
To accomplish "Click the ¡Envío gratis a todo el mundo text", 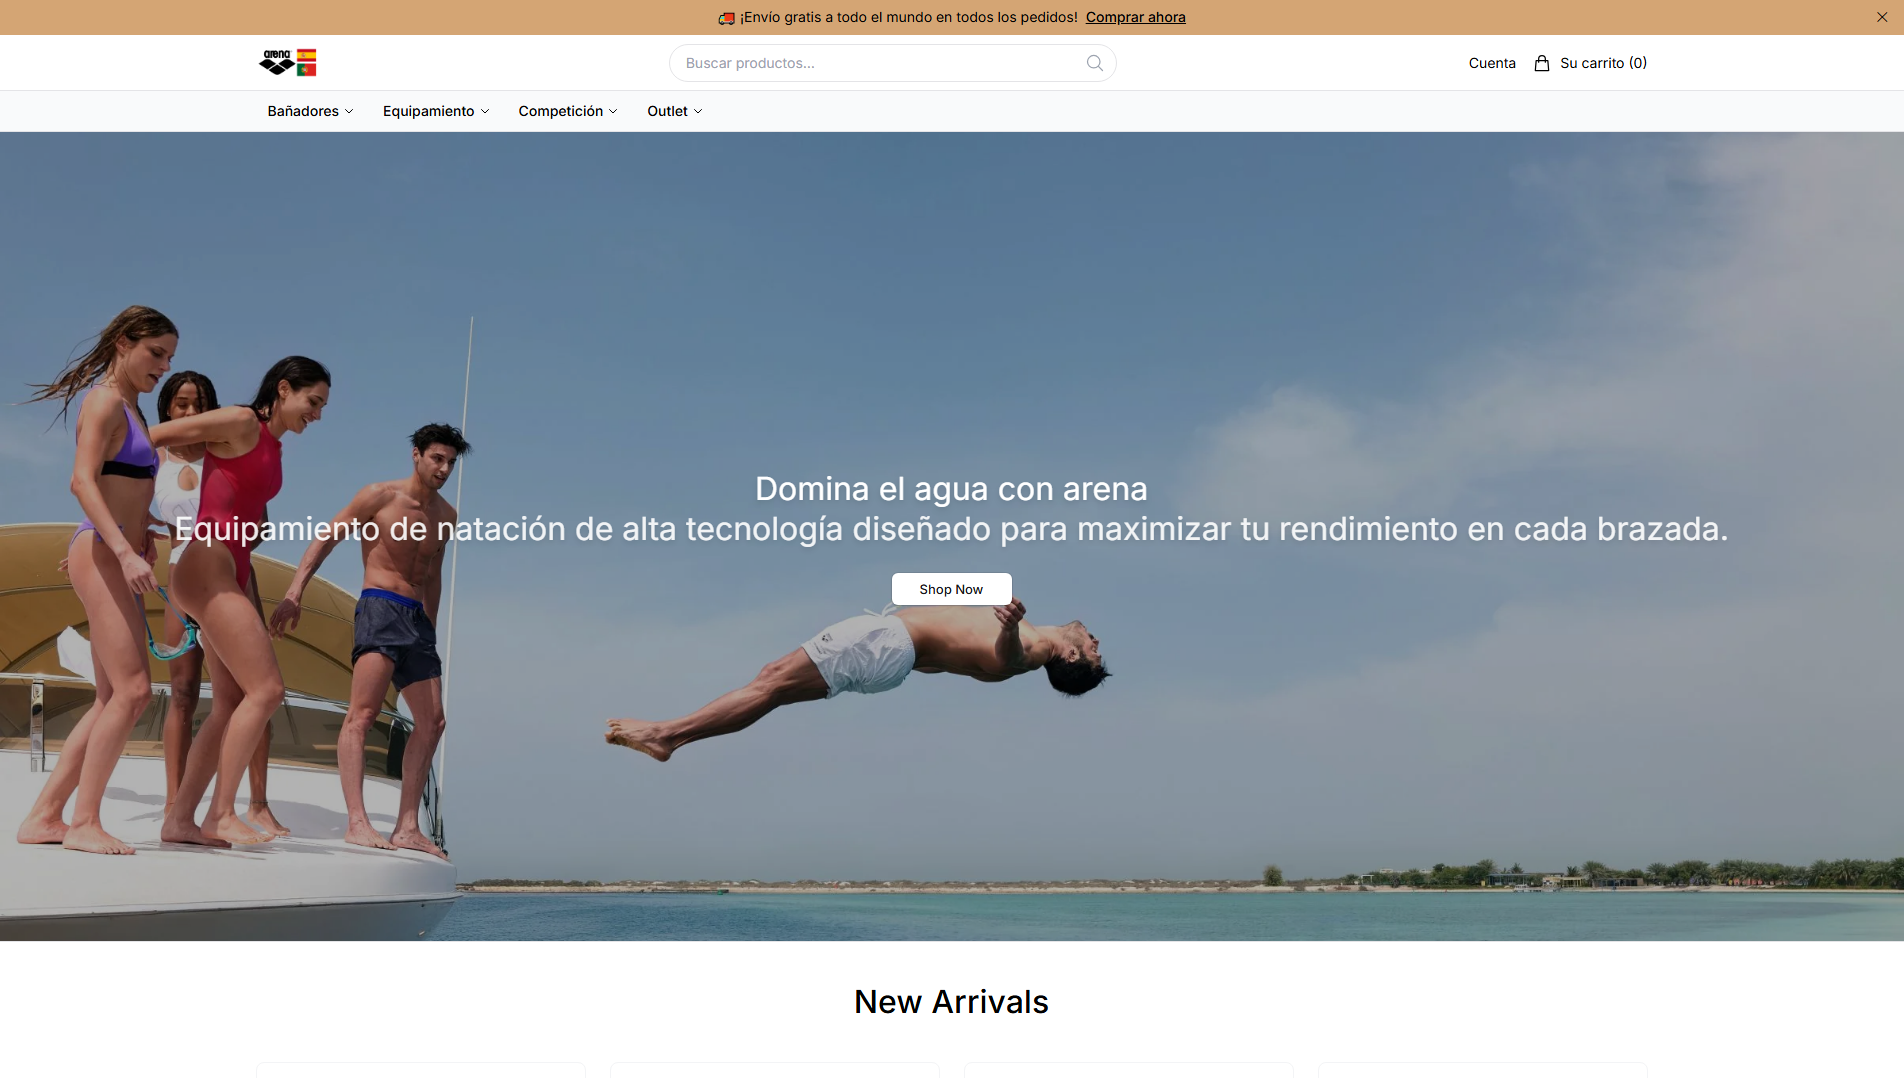I will pyautogui.click(x=909, y=17).
